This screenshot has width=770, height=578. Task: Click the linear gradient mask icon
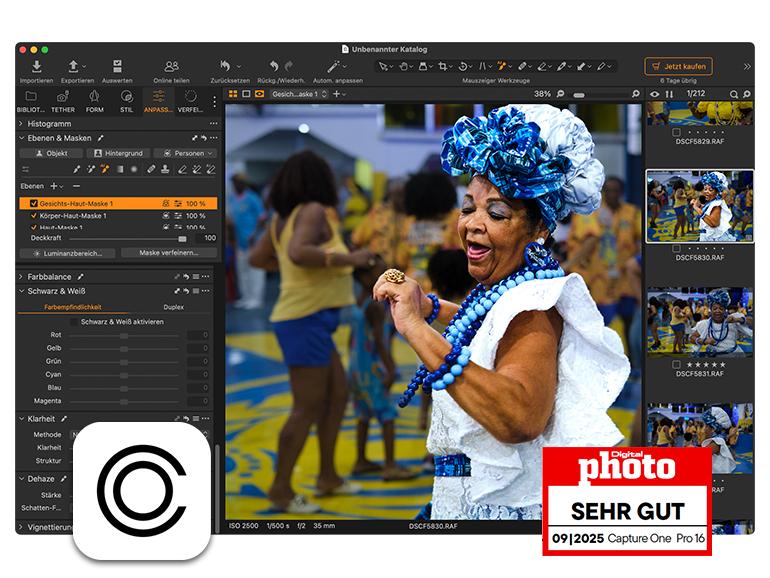click(x=120, y=169)
